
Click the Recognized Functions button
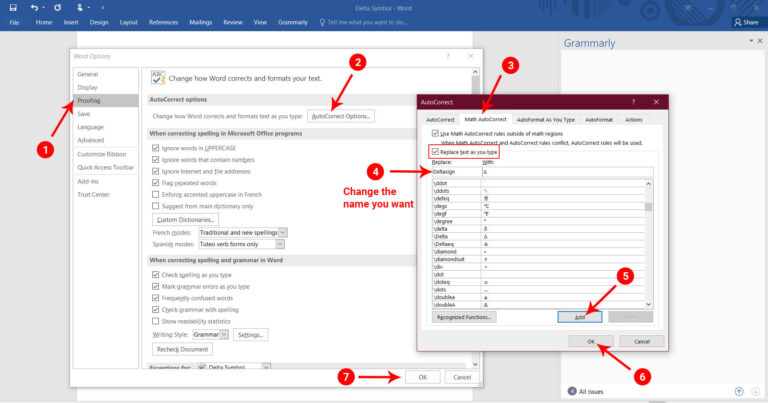(x=464, y=317)
